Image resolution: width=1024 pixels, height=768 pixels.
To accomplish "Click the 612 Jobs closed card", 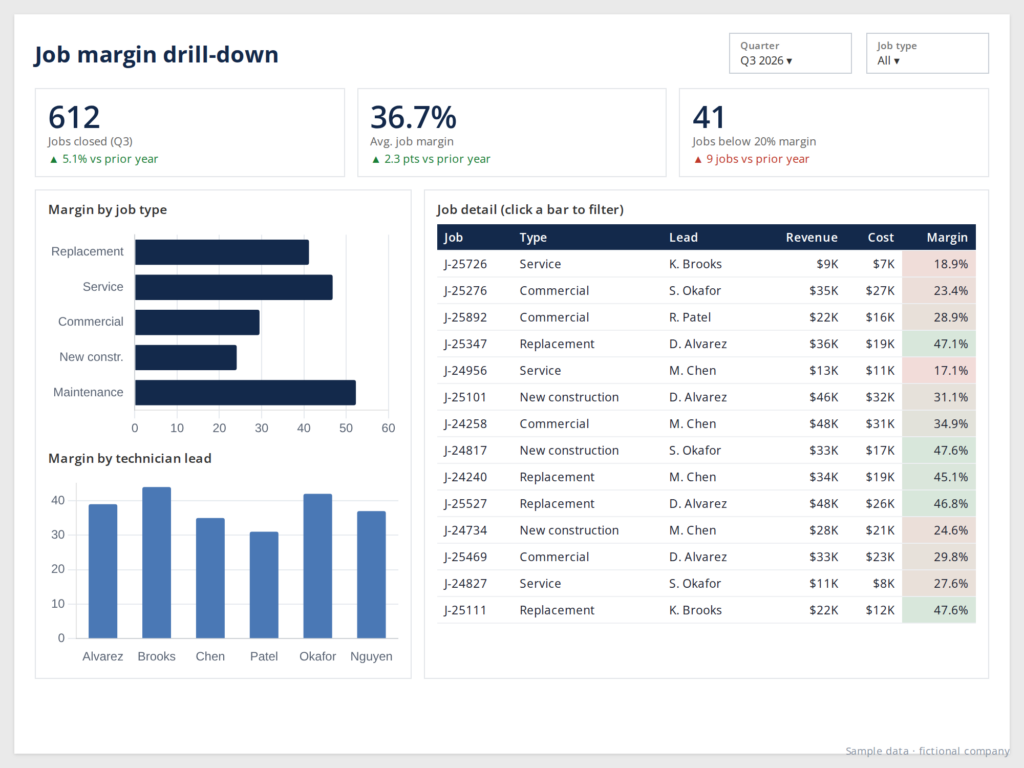I will coord(190,133).
